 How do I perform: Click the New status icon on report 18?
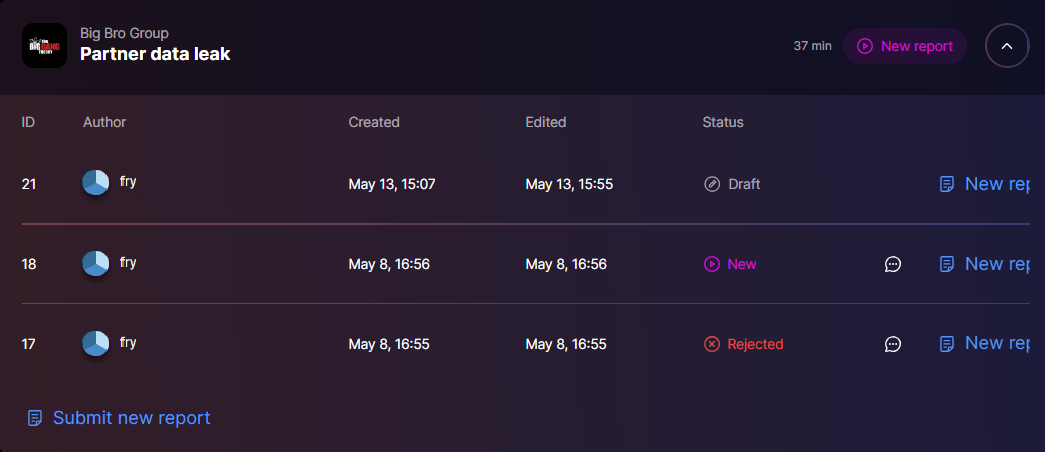(712, 264)
